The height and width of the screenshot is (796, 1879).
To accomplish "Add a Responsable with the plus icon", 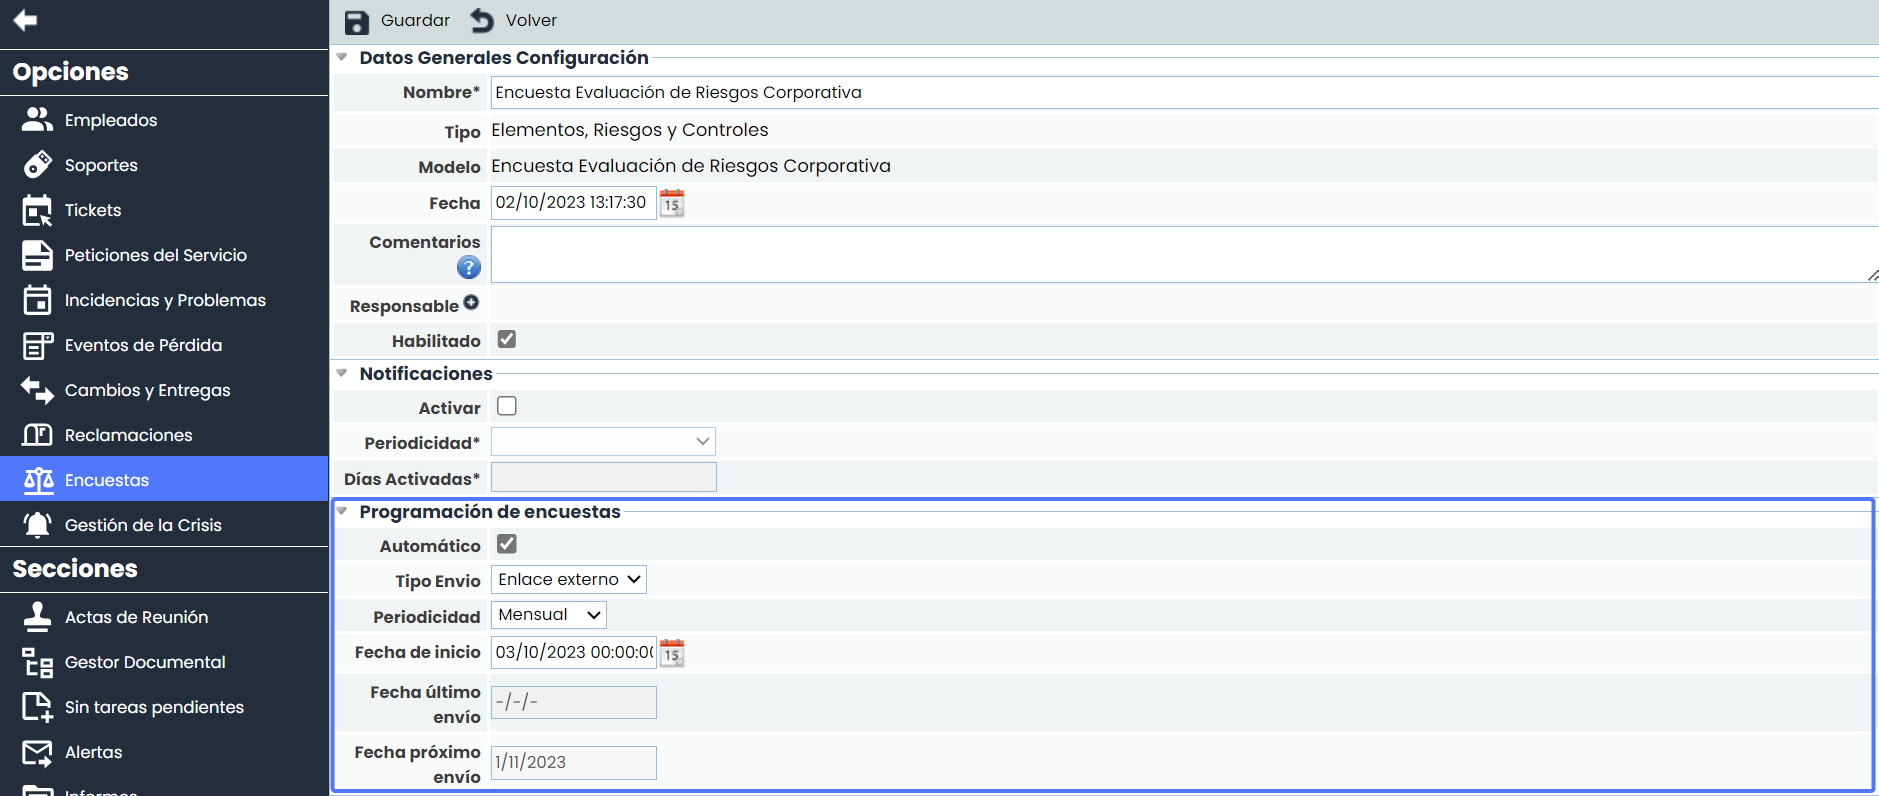I will [471, 303].
